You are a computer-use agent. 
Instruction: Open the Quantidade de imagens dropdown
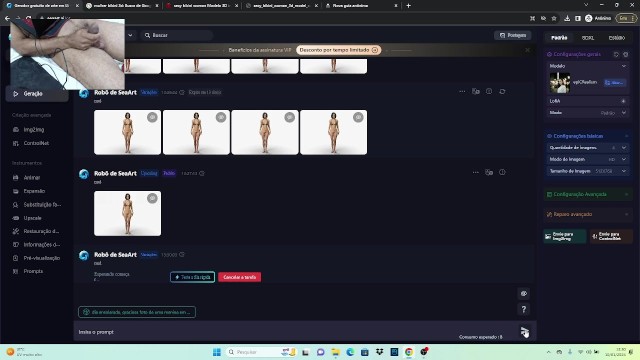[x=588, y=148]
